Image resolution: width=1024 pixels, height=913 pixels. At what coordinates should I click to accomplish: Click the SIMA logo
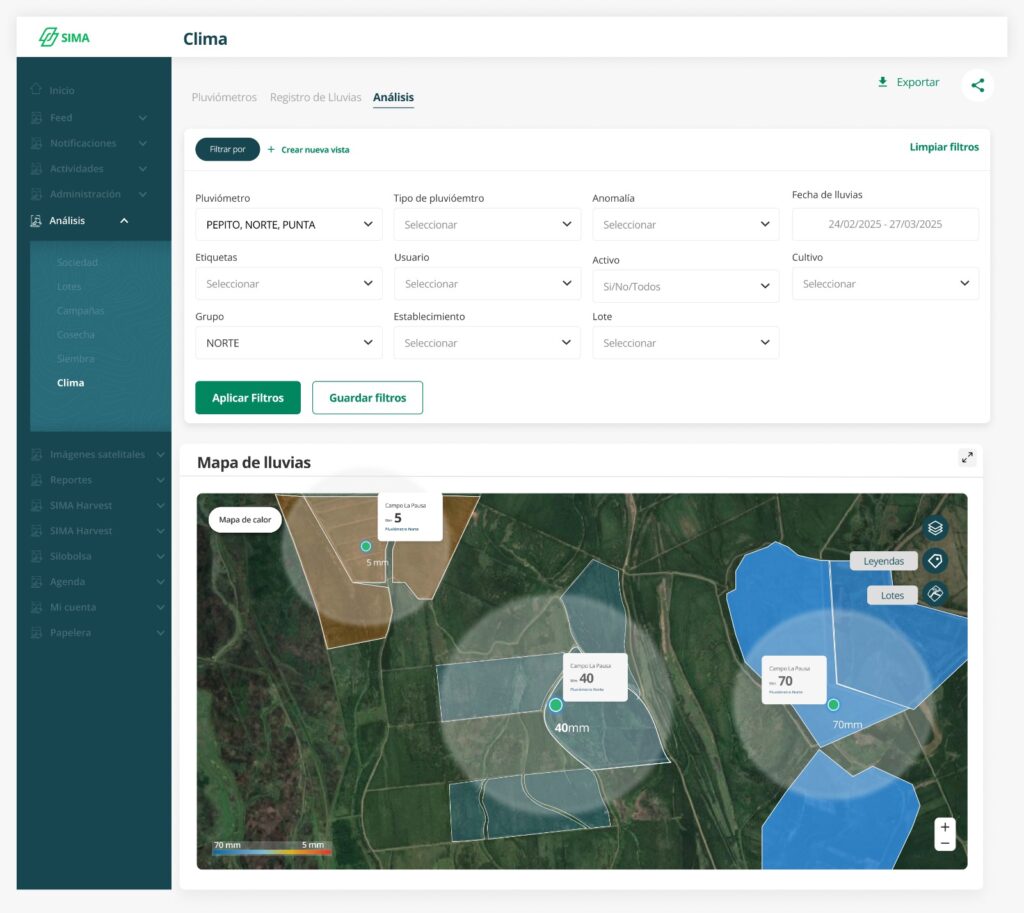tap(64, 38)
